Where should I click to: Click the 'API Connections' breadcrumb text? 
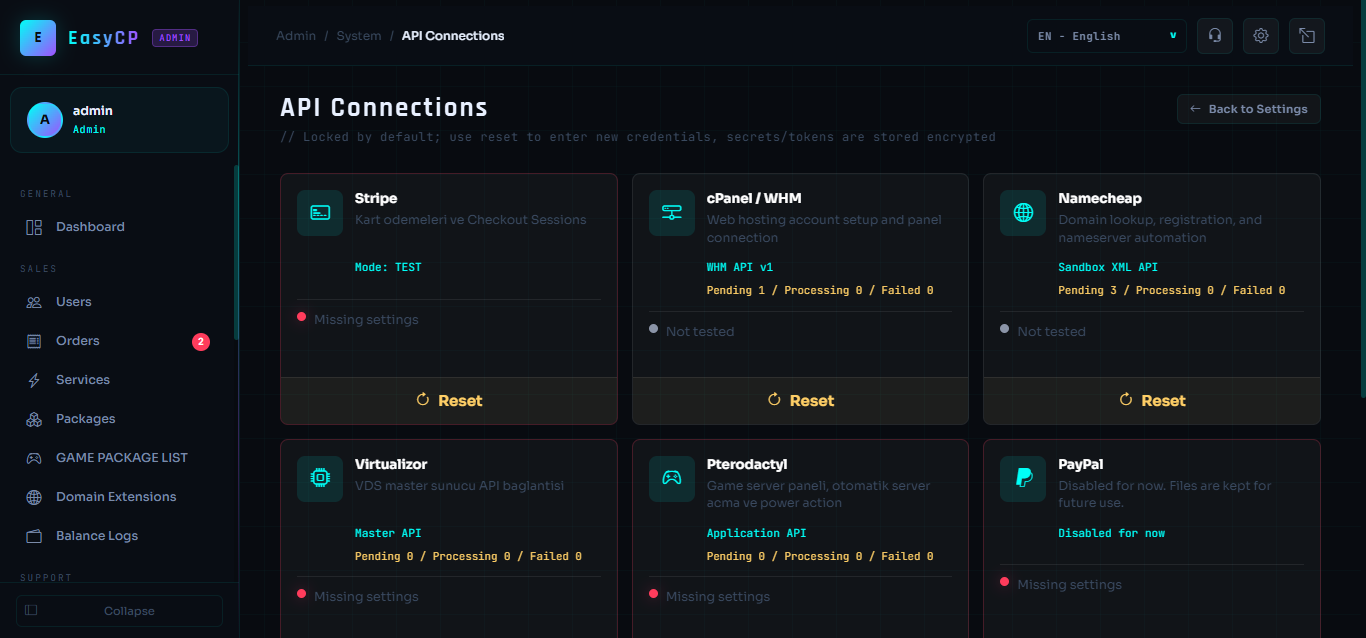click(453, 36)
